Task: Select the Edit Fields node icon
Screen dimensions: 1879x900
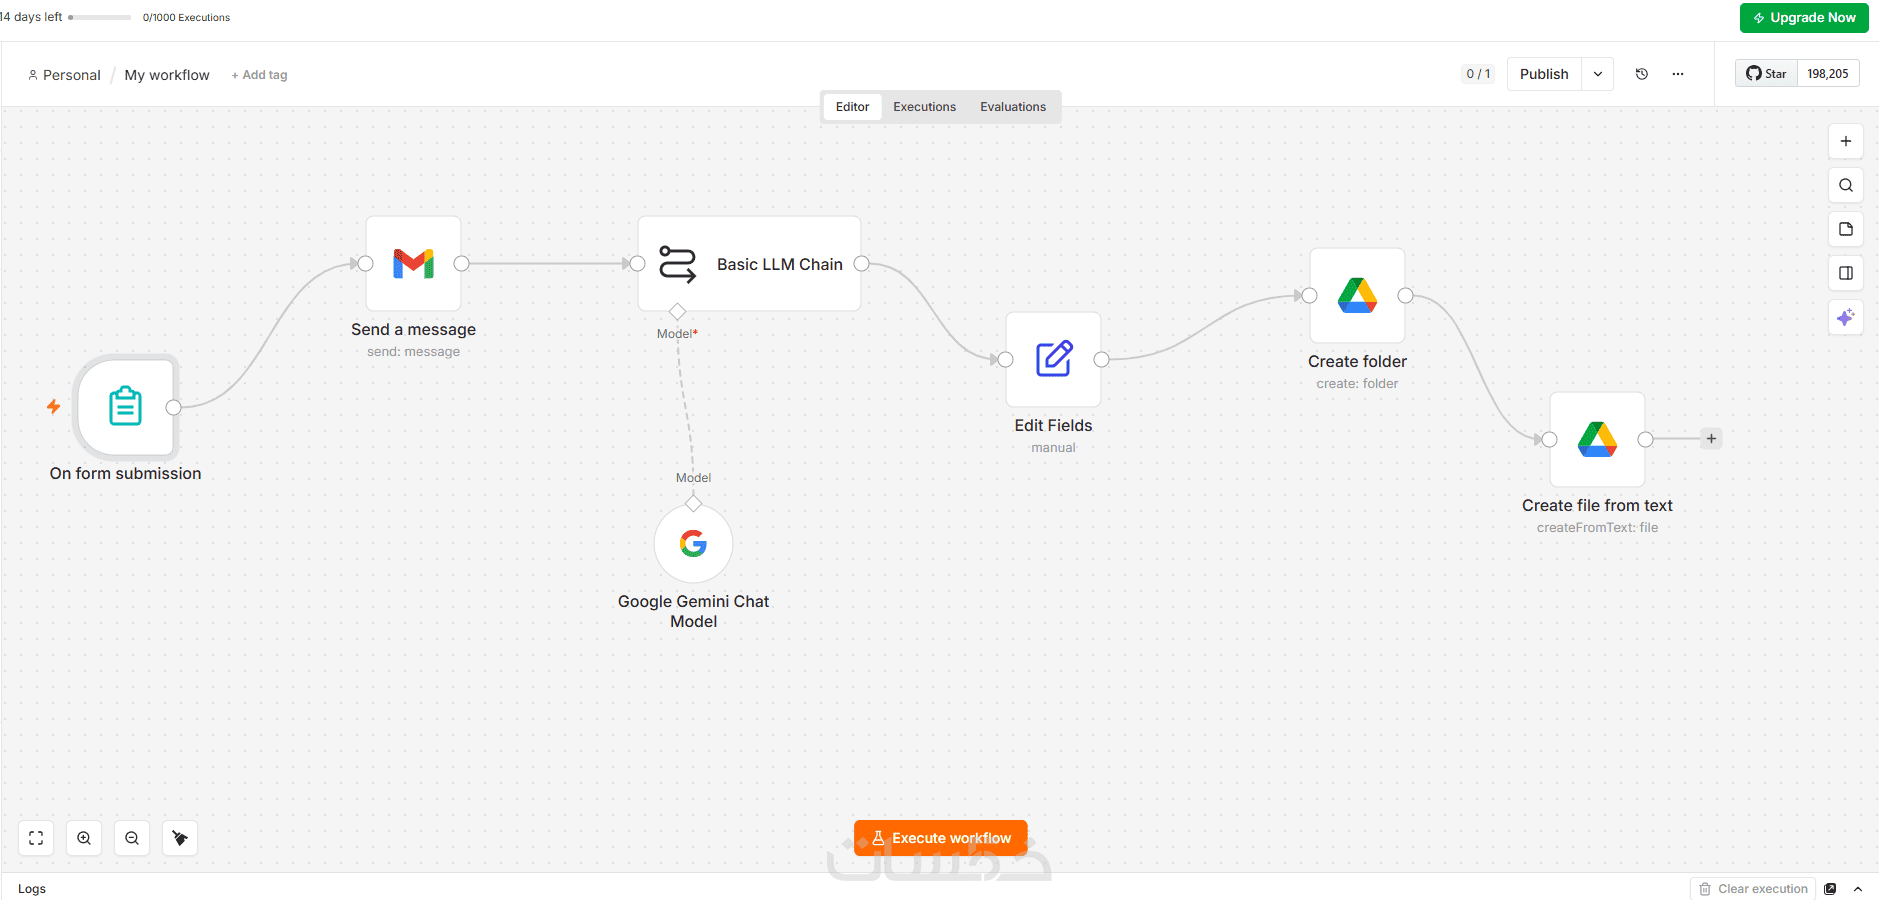Action: [1053, 359]
